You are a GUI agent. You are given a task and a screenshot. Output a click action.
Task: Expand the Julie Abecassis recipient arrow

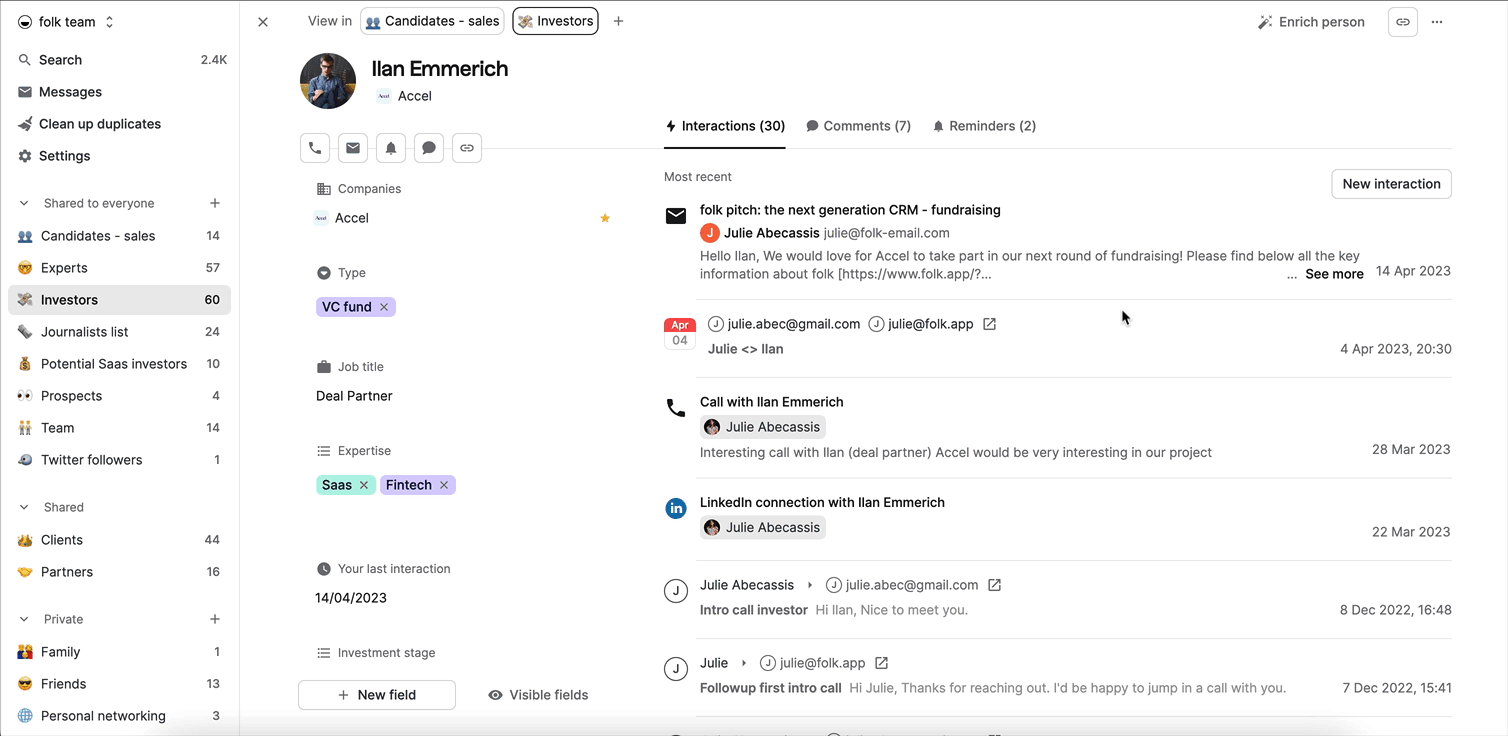click(x=810, y=585)
